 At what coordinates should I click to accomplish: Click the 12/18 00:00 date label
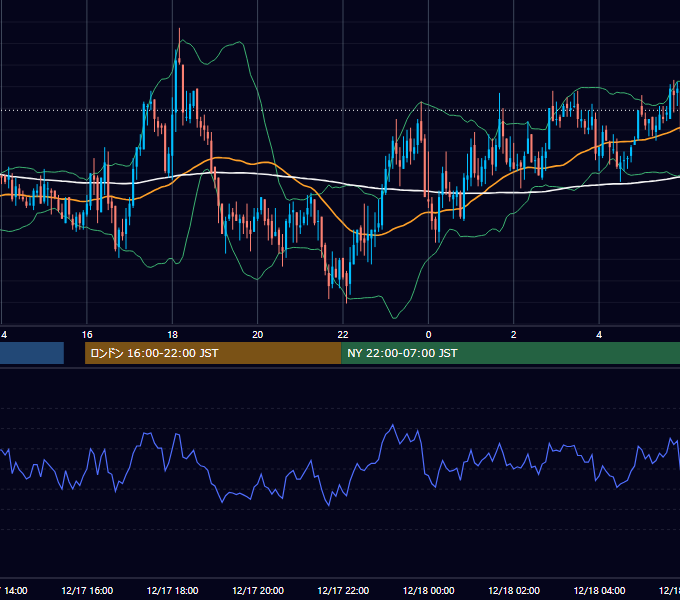(428, 591)
